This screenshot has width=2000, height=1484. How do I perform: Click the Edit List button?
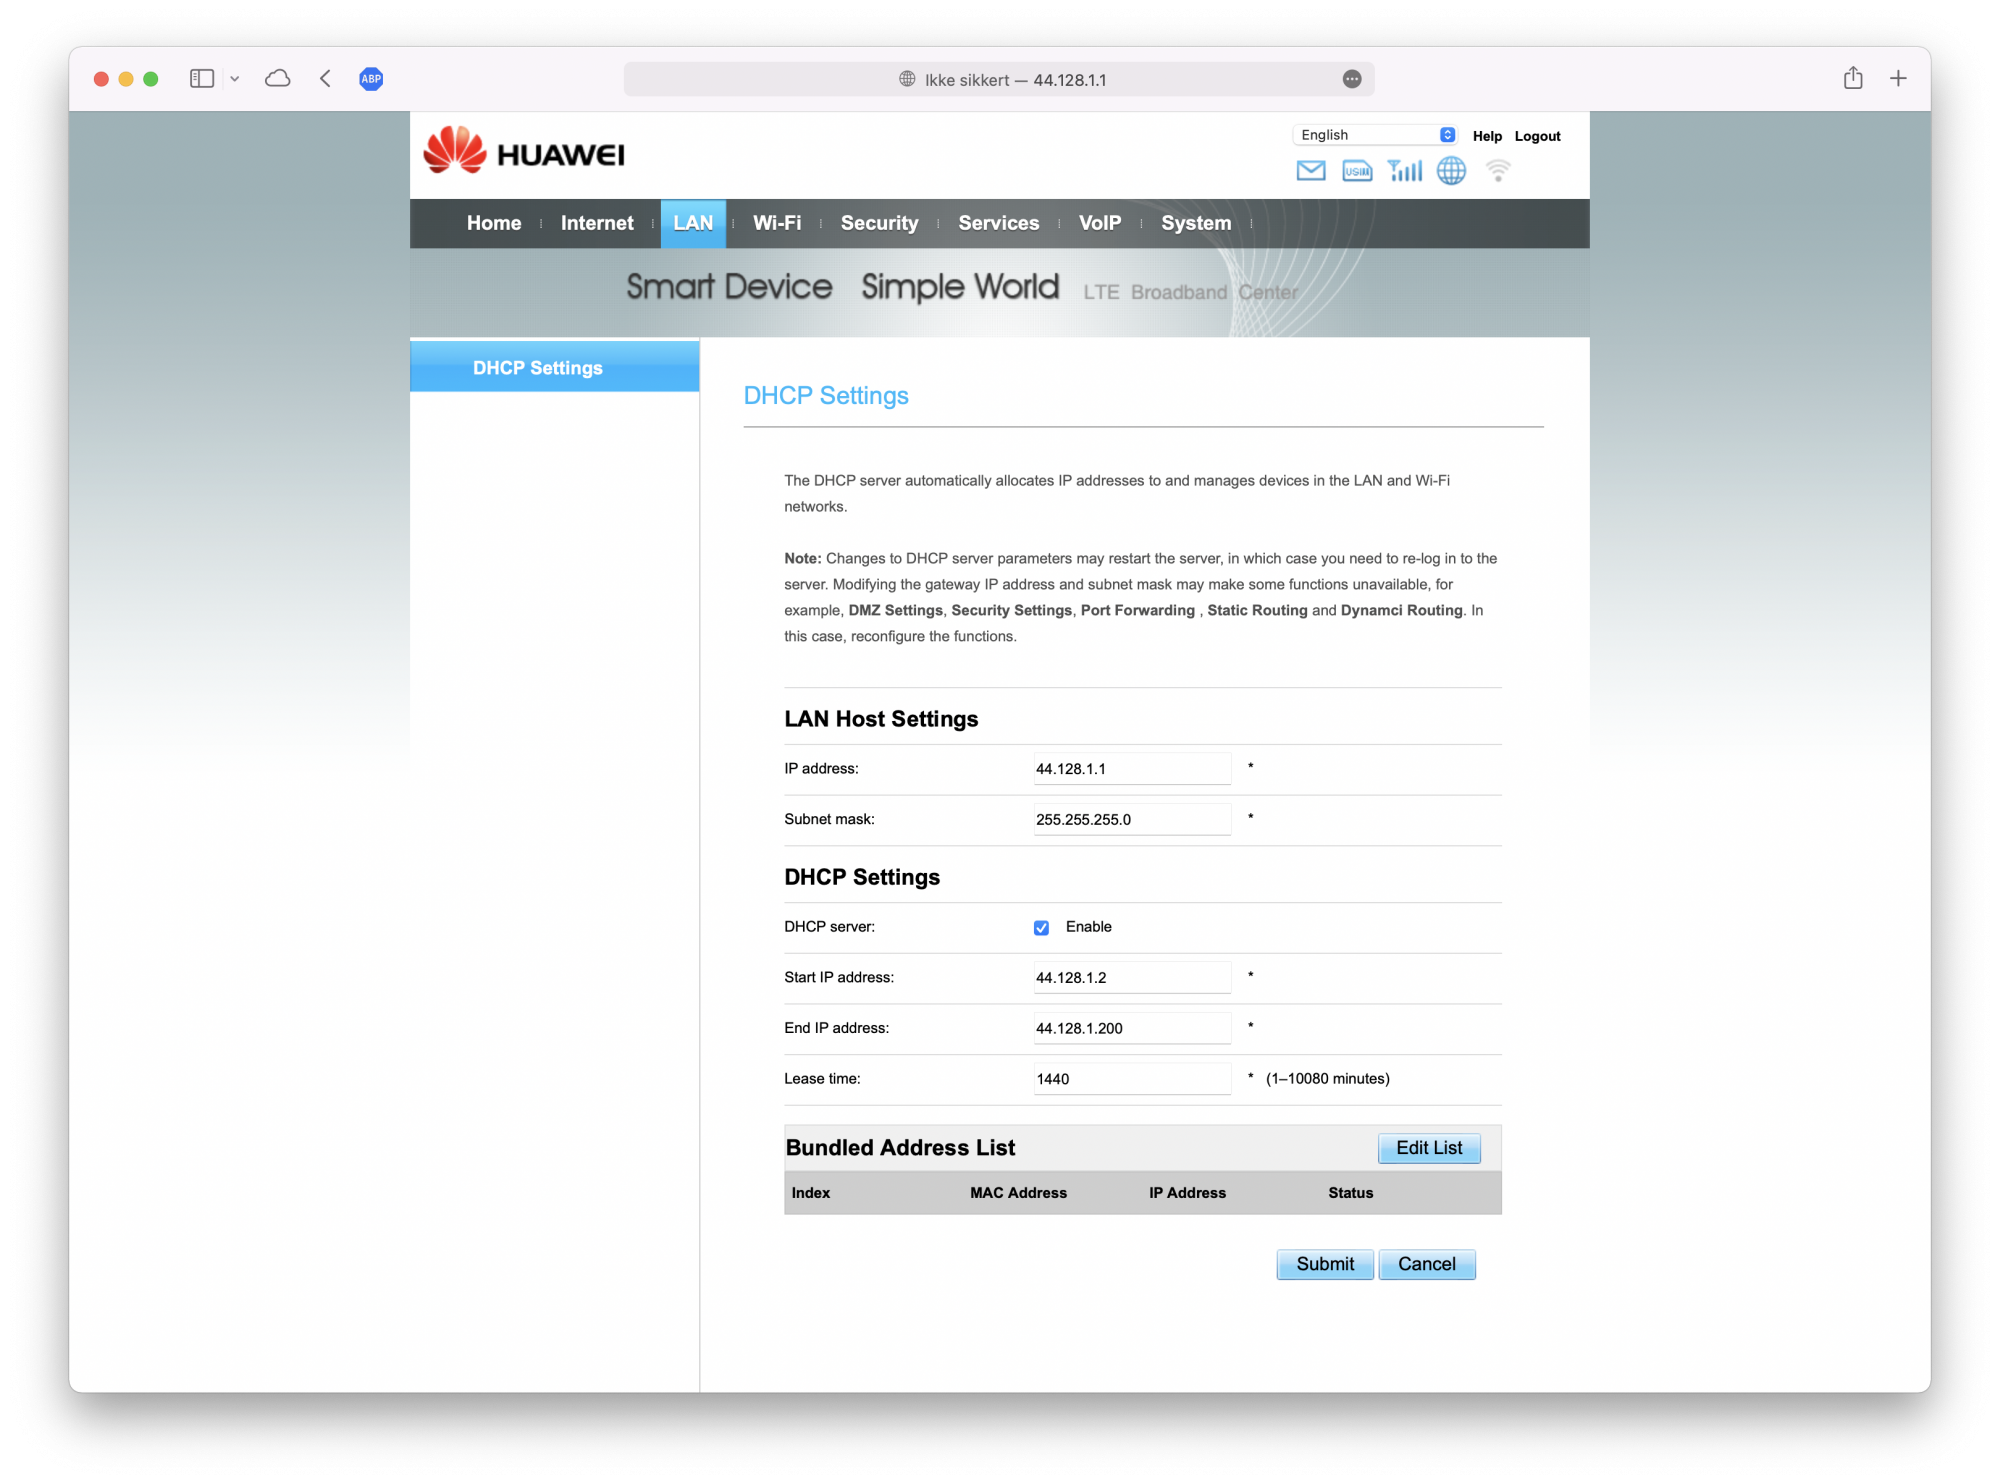[1428, 1148]
